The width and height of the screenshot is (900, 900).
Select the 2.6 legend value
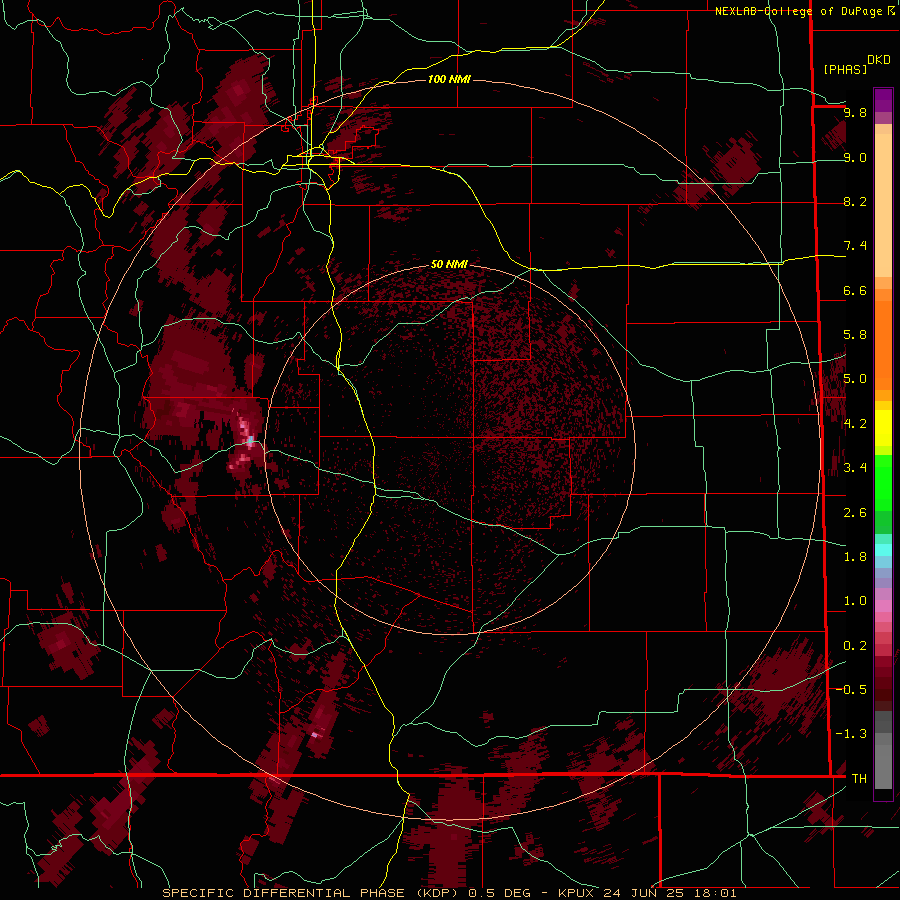tap(855, 513)
